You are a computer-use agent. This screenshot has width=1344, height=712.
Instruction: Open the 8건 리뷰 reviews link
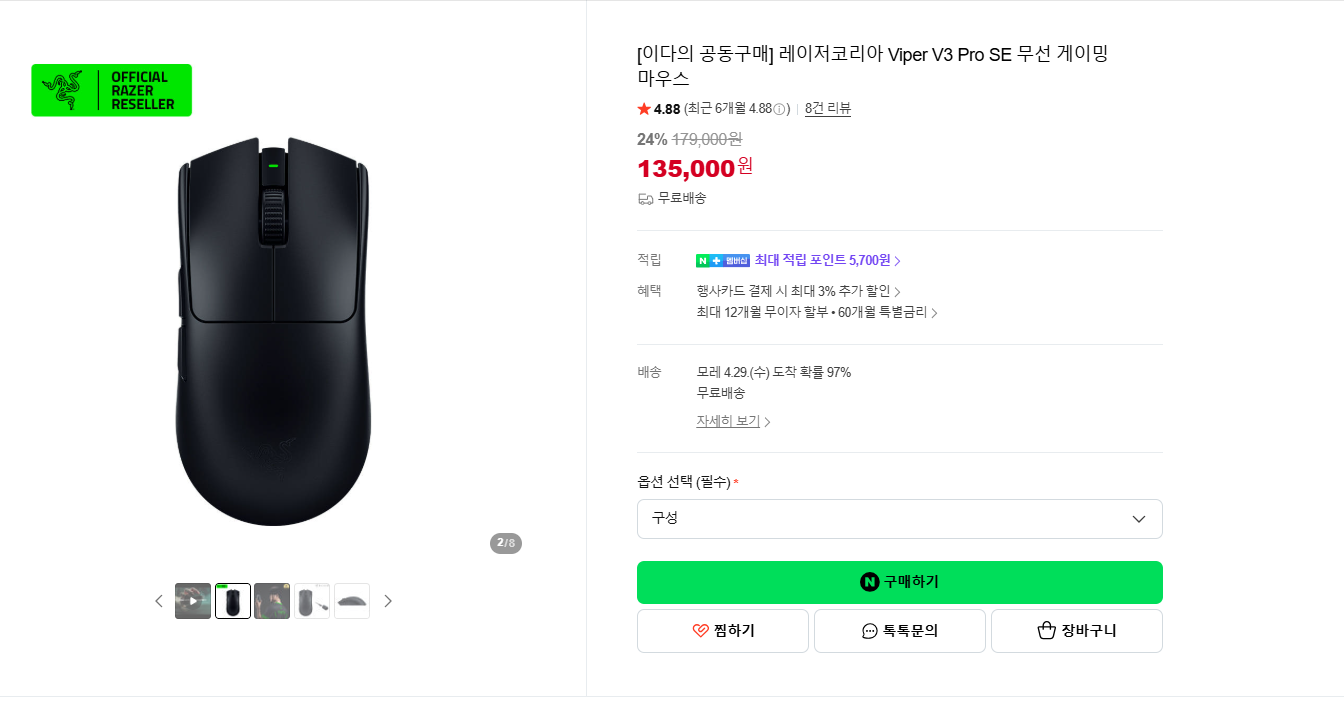click(827, 109)
